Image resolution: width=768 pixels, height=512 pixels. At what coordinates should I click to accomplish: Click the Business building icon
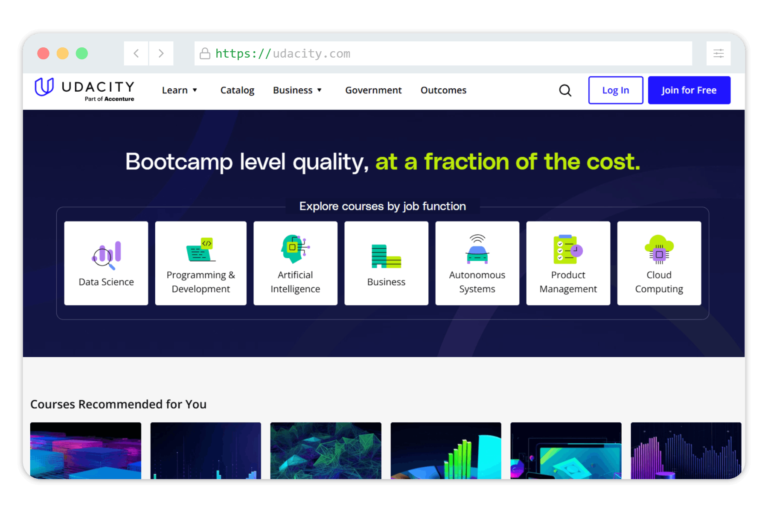click(386, 256)
